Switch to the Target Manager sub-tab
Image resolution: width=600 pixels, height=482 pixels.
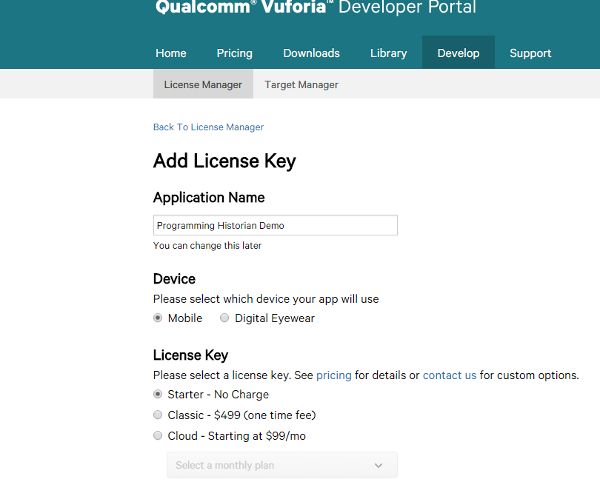point(301,85)
